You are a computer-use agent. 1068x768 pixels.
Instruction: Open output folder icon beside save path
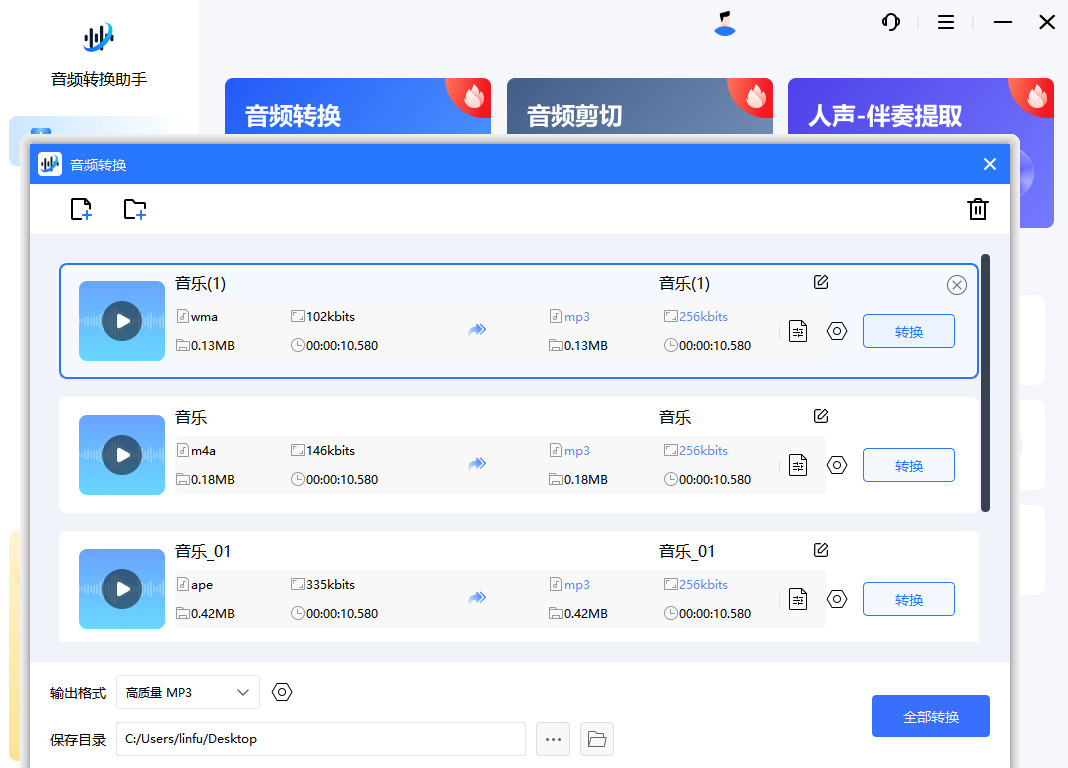[x=597, y=738]
